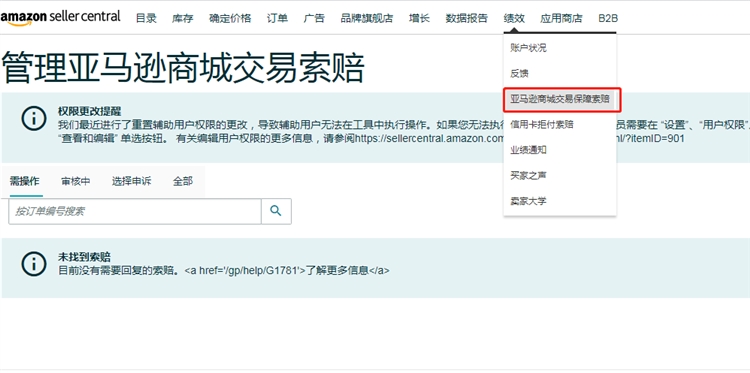This screenshot has width=750, height=373.
Task: Focus the 按订单编号搜索 input field
Action: coord(135,211)
